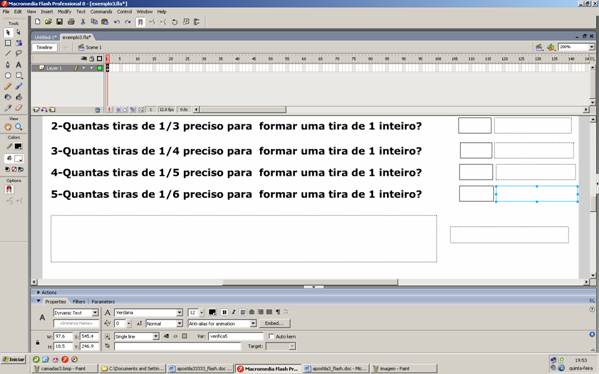Select the Pencil tool
Viewport: 599px width, 374px height.
click(8, 86)
